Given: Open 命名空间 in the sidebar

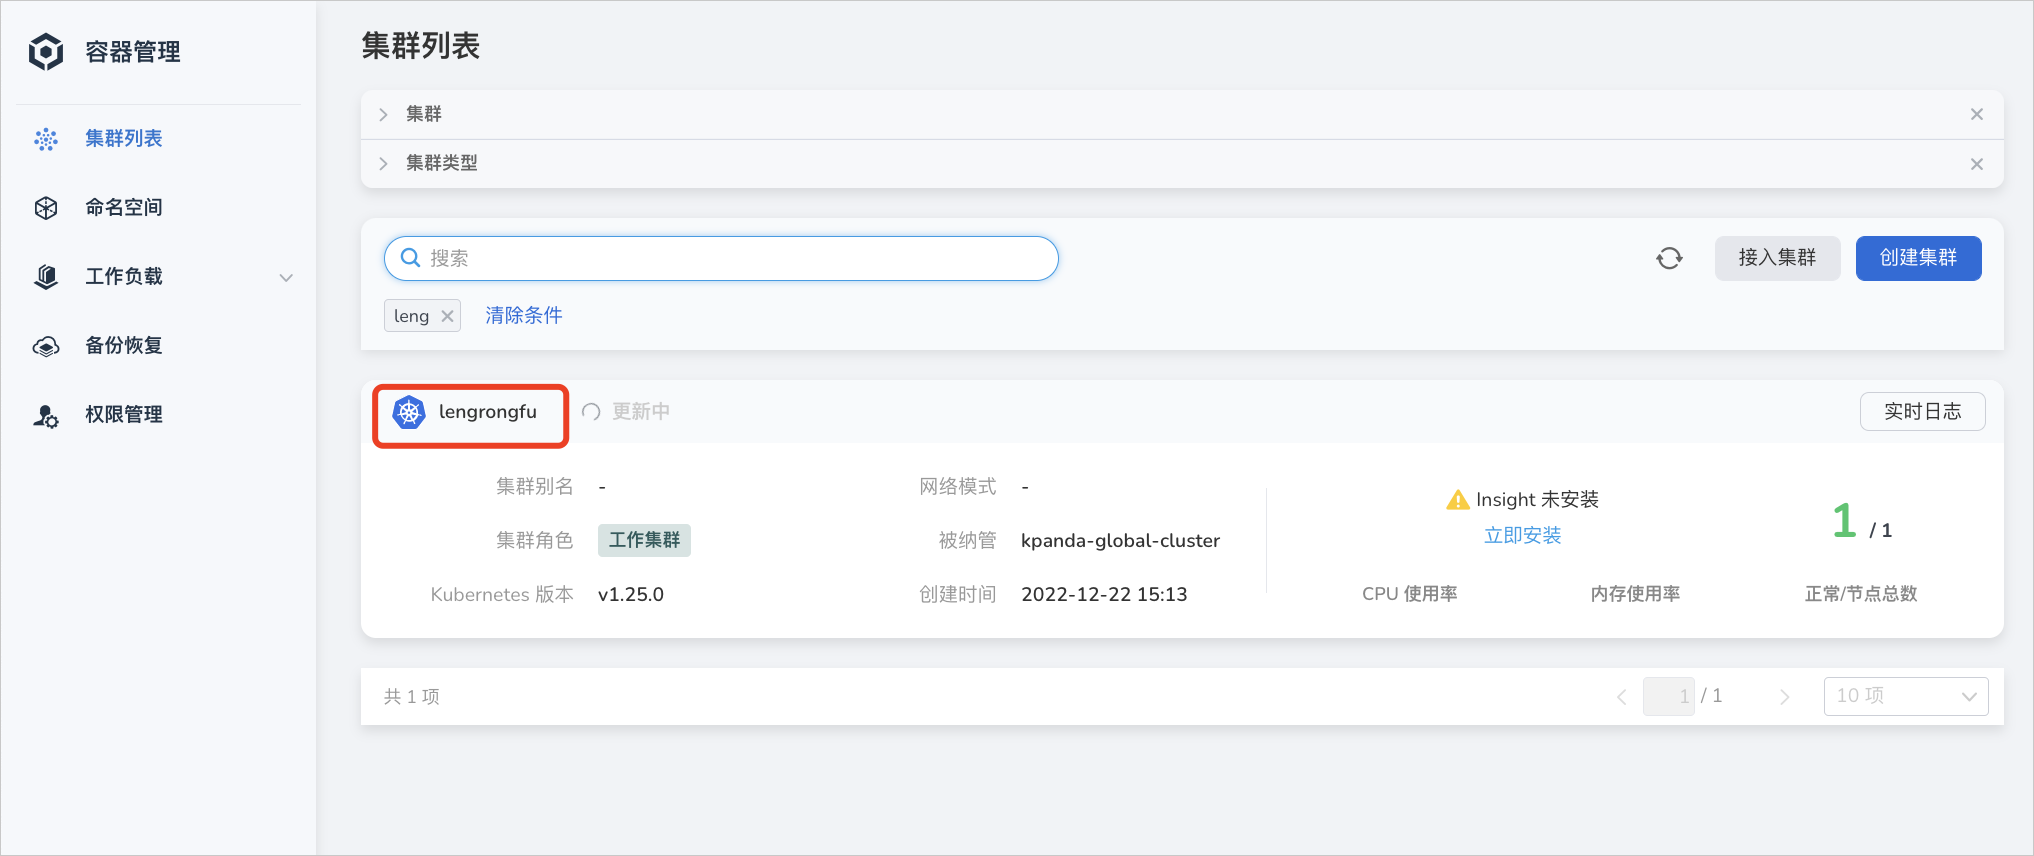Looking at the screenshot, I should [x=124, y=208].
